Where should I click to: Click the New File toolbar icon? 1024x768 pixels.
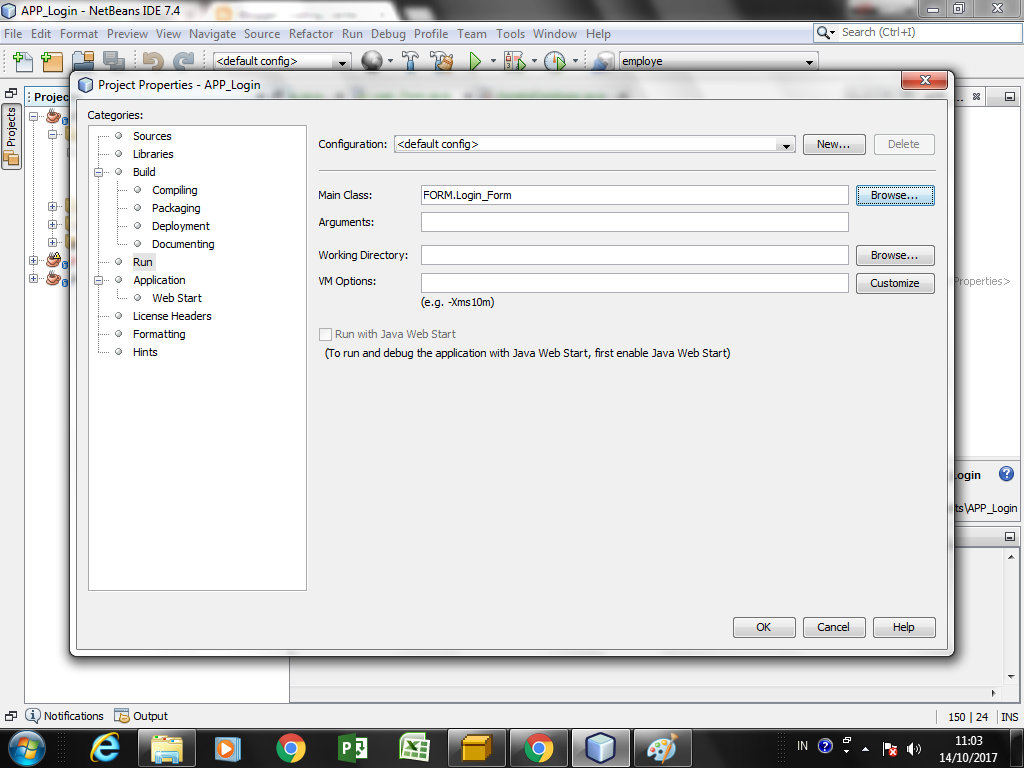(23, 61)
